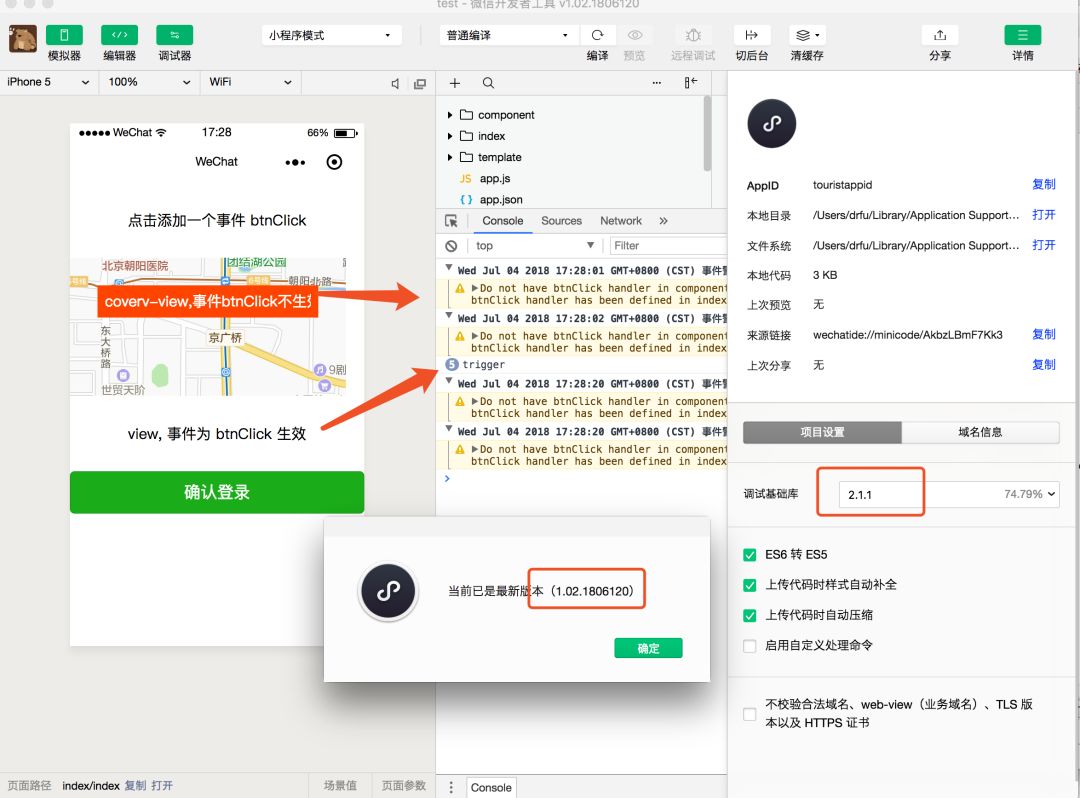Click the file tree scrollbar
The image size is (1080, 798).
(x=707, y=134)
